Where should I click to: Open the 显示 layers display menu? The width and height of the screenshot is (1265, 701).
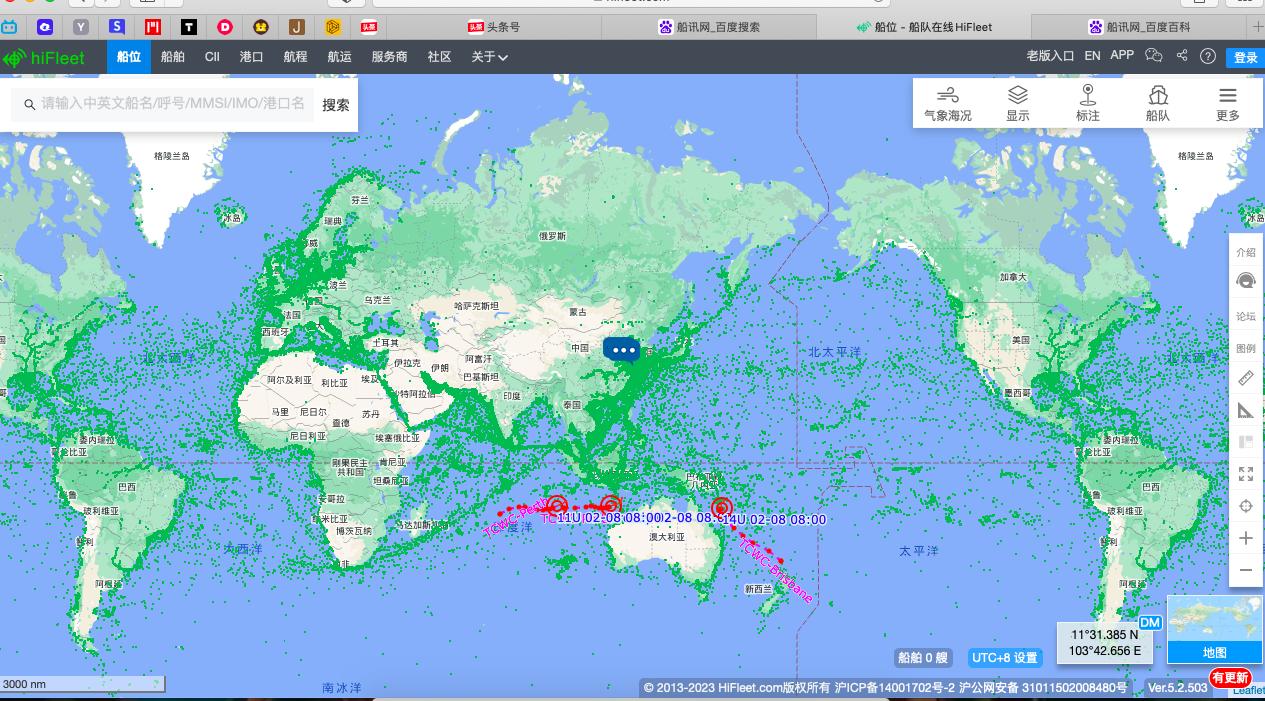pyautogui.click(x=1017, y=103)
